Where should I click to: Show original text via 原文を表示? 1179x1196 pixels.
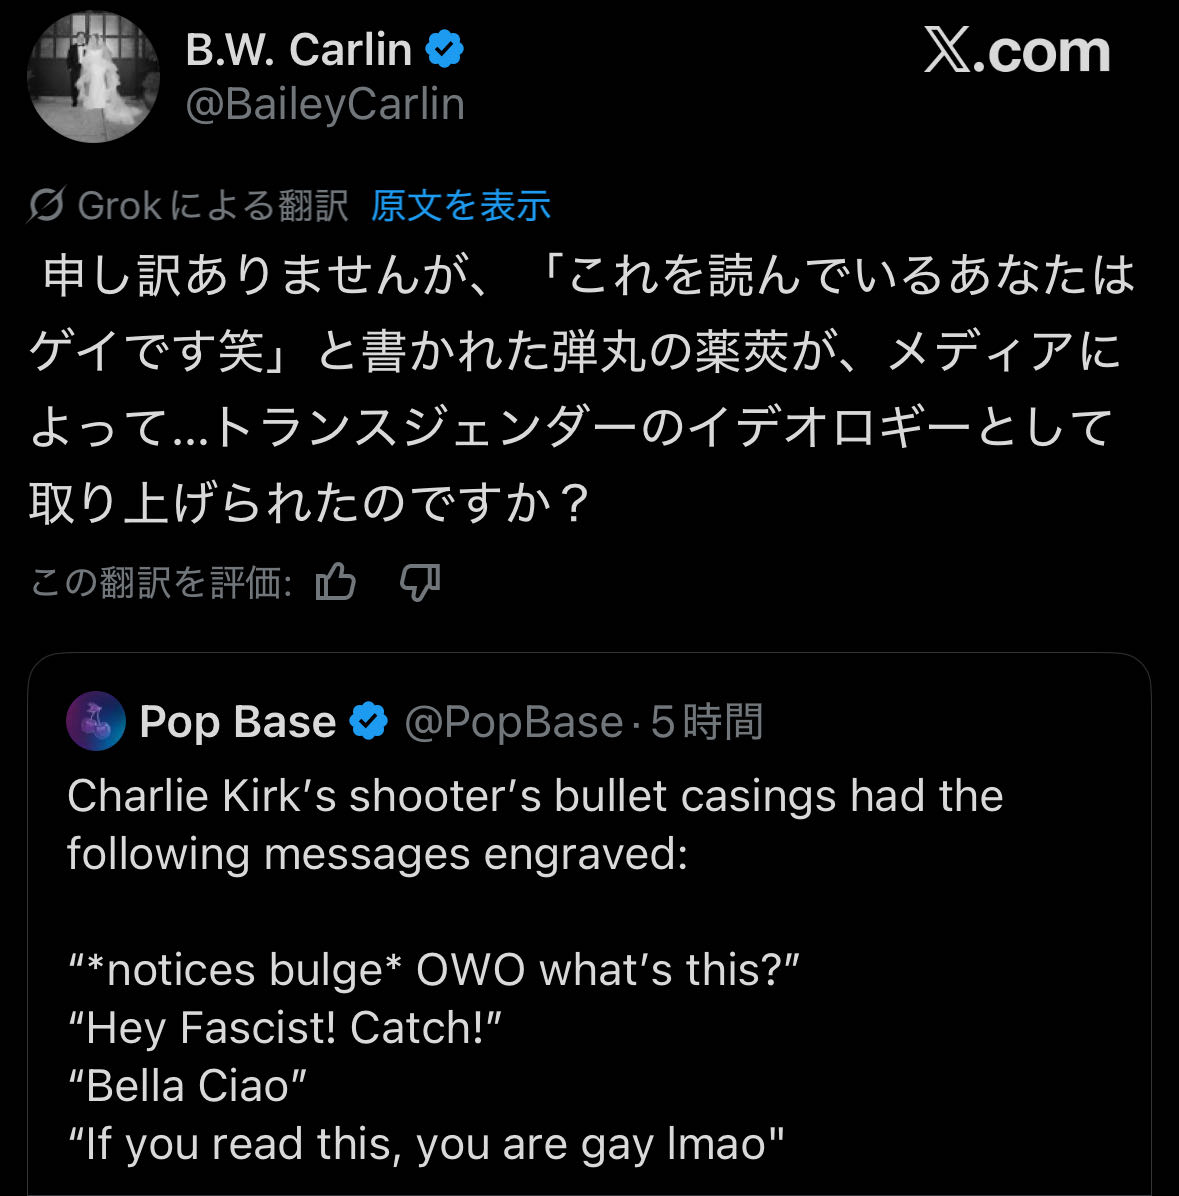[460, 206]
